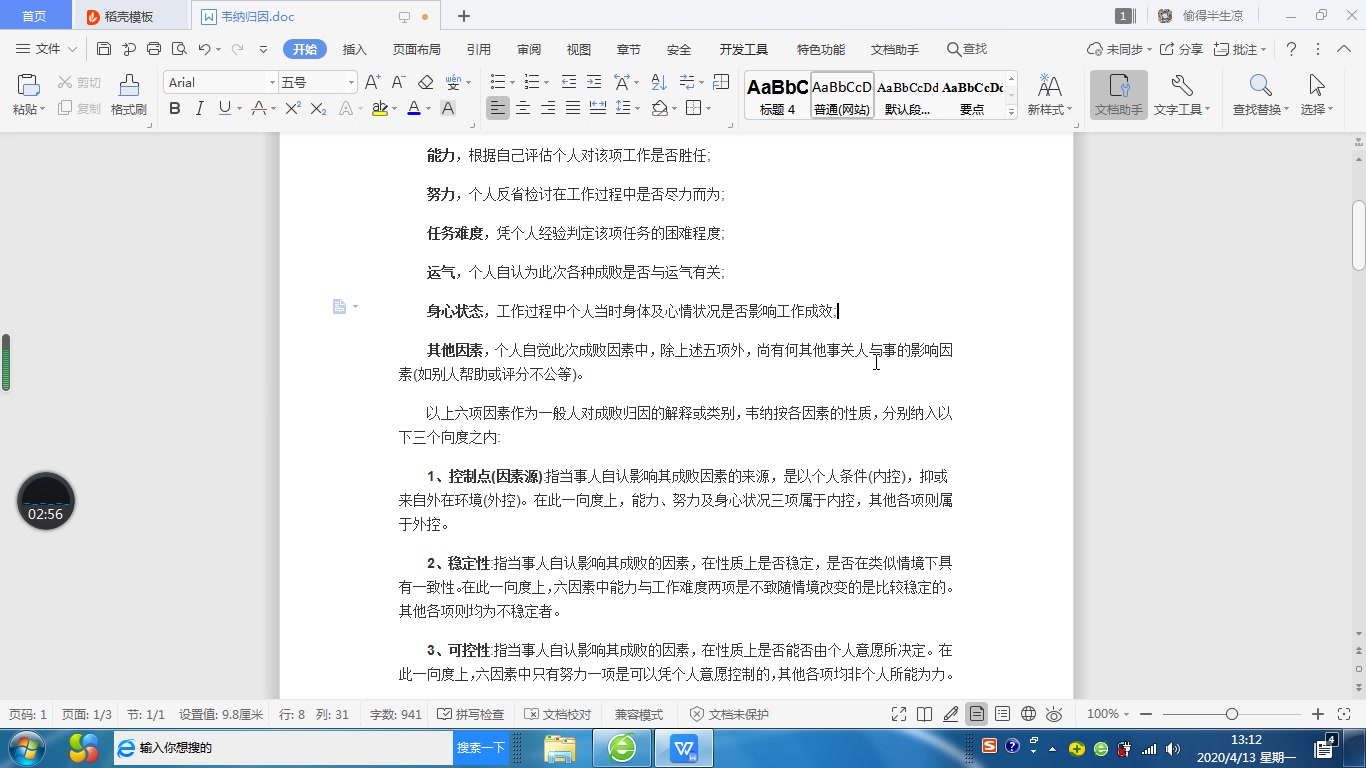
Task: Open 查找替换 dropdown
Action: (x=1261, y=109)
